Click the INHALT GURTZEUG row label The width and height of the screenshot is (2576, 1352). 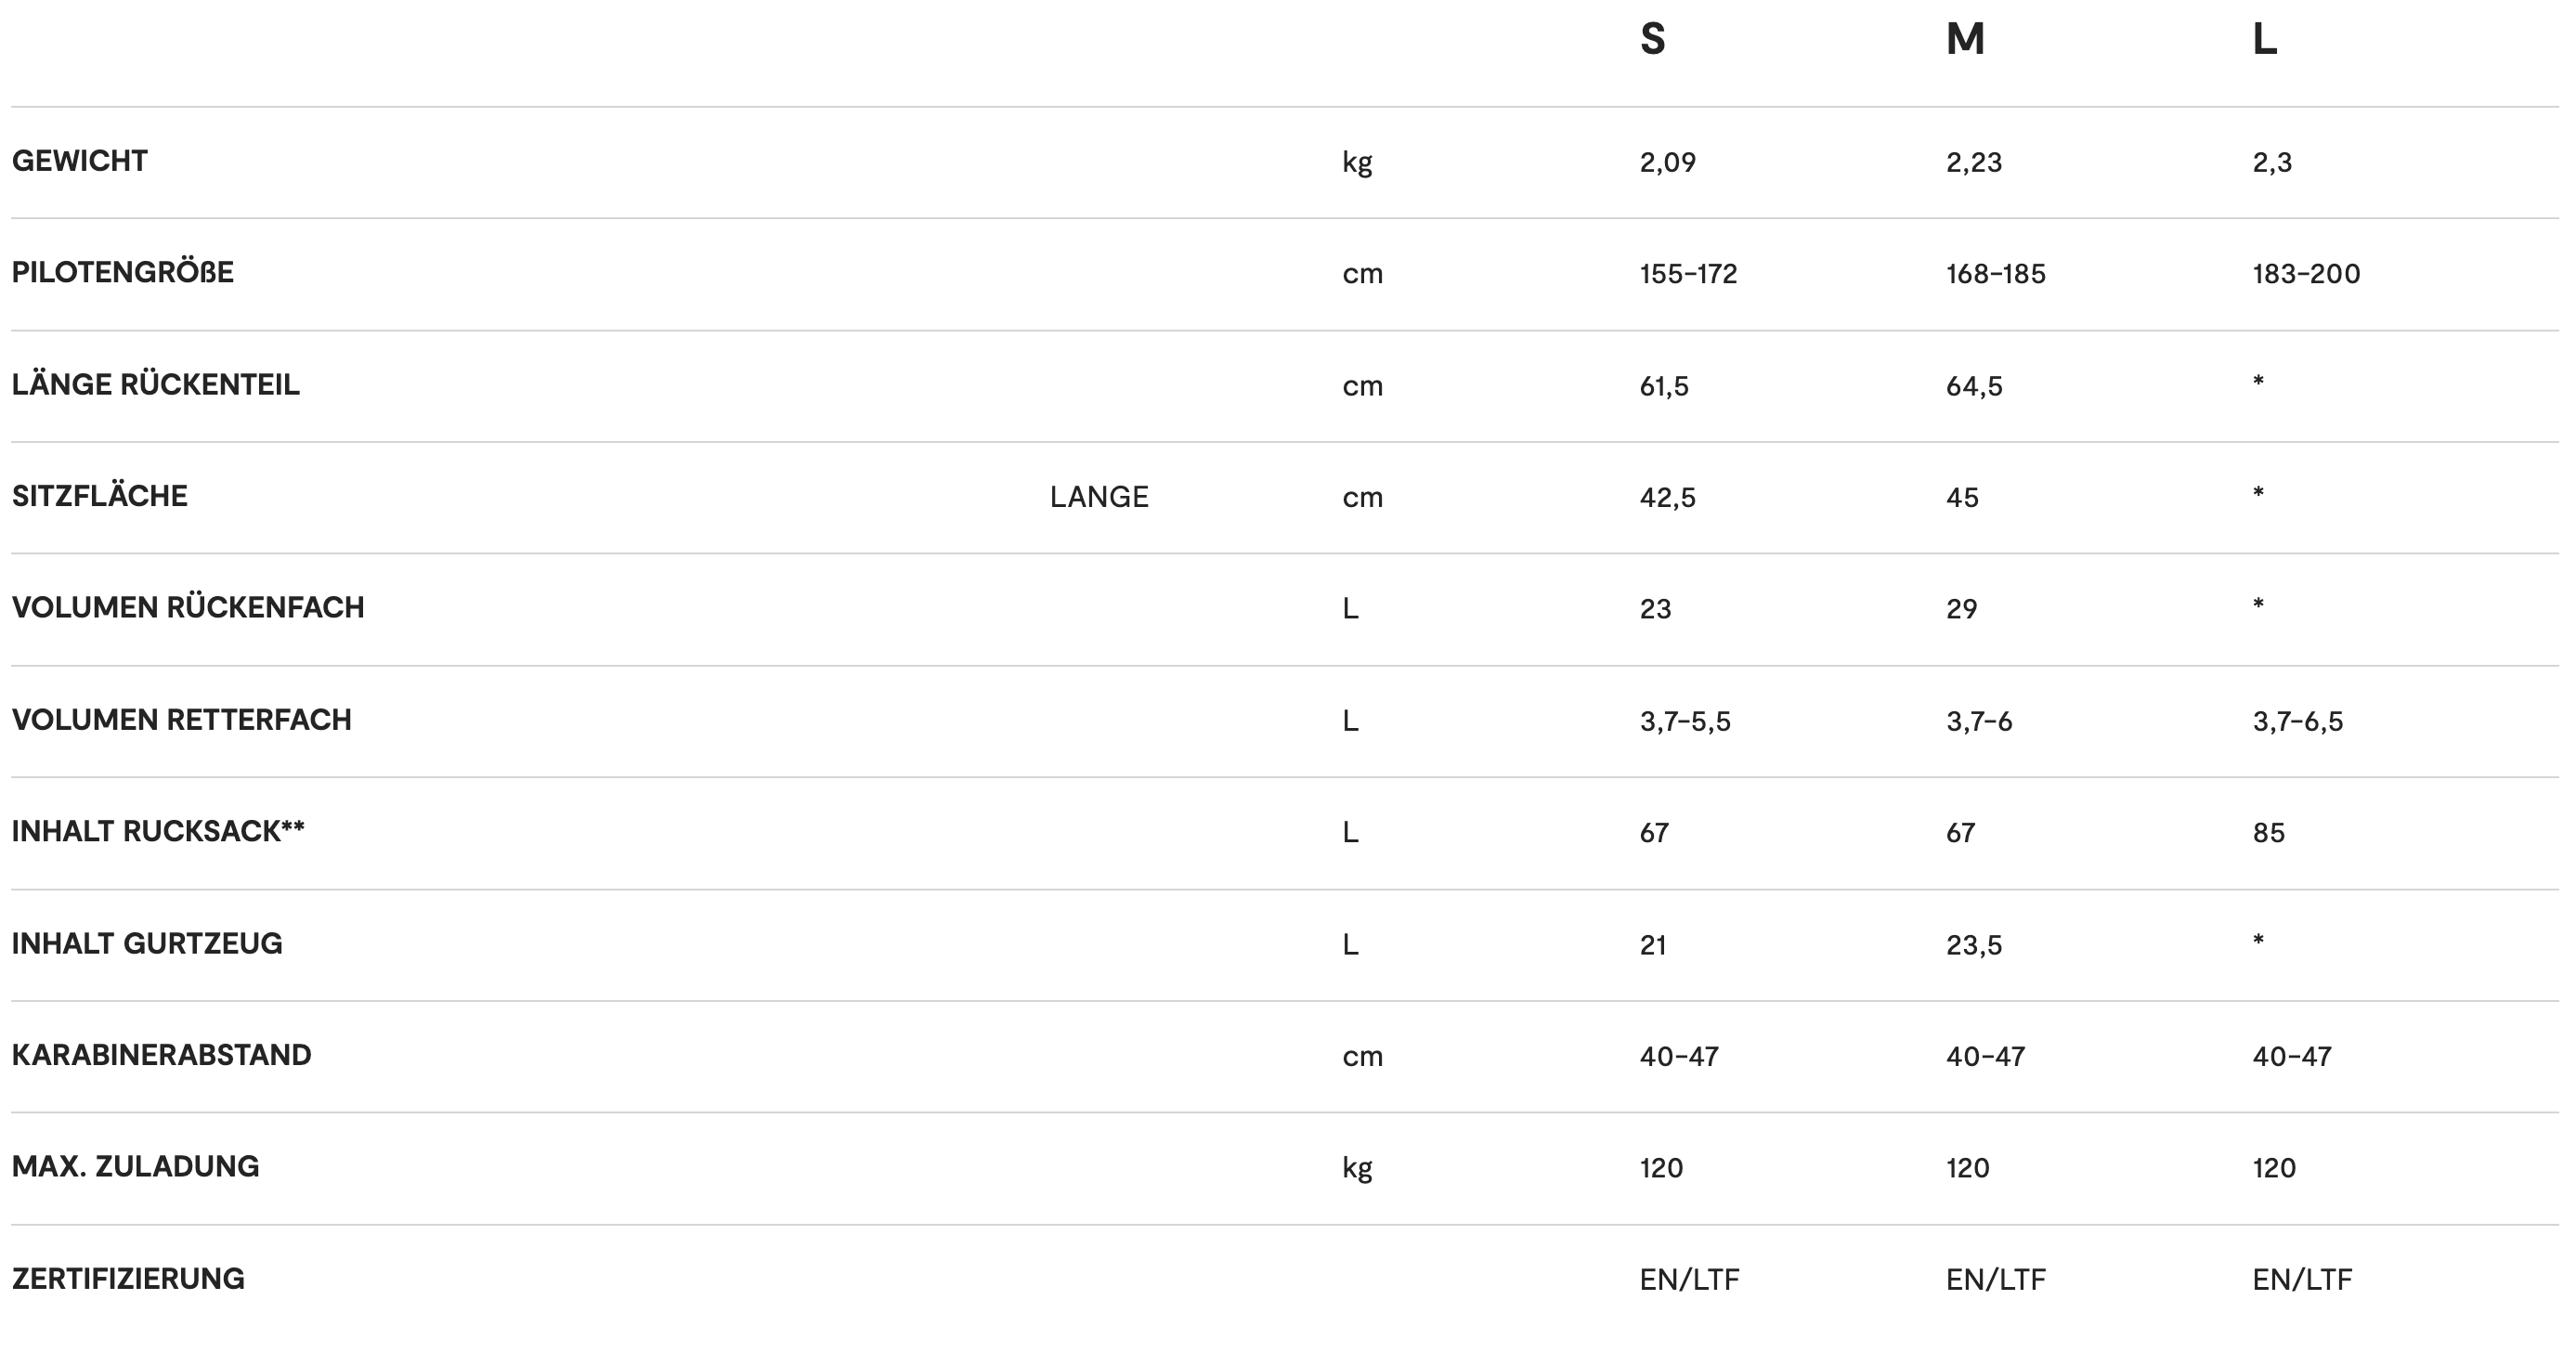(147, 943)
